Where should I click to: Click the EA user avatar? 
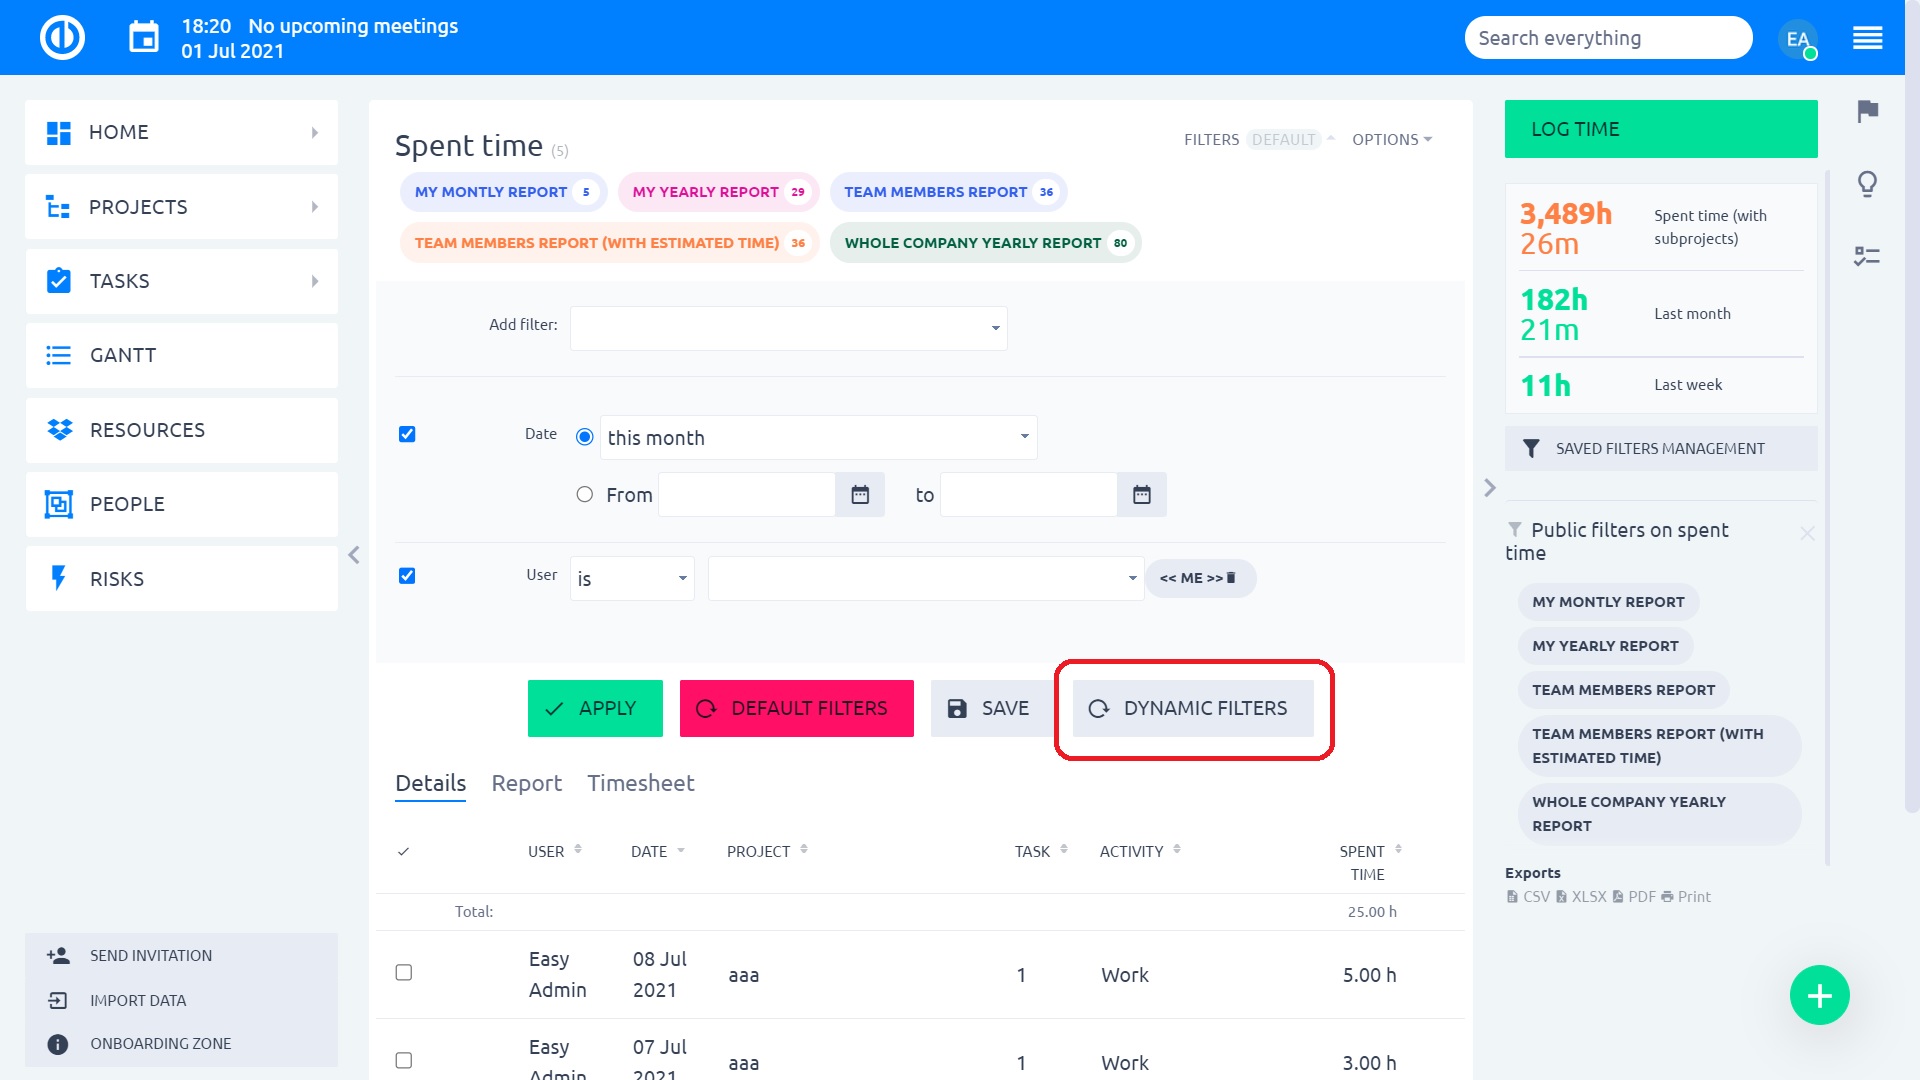pyautogui.click(x=1798, y=39)
